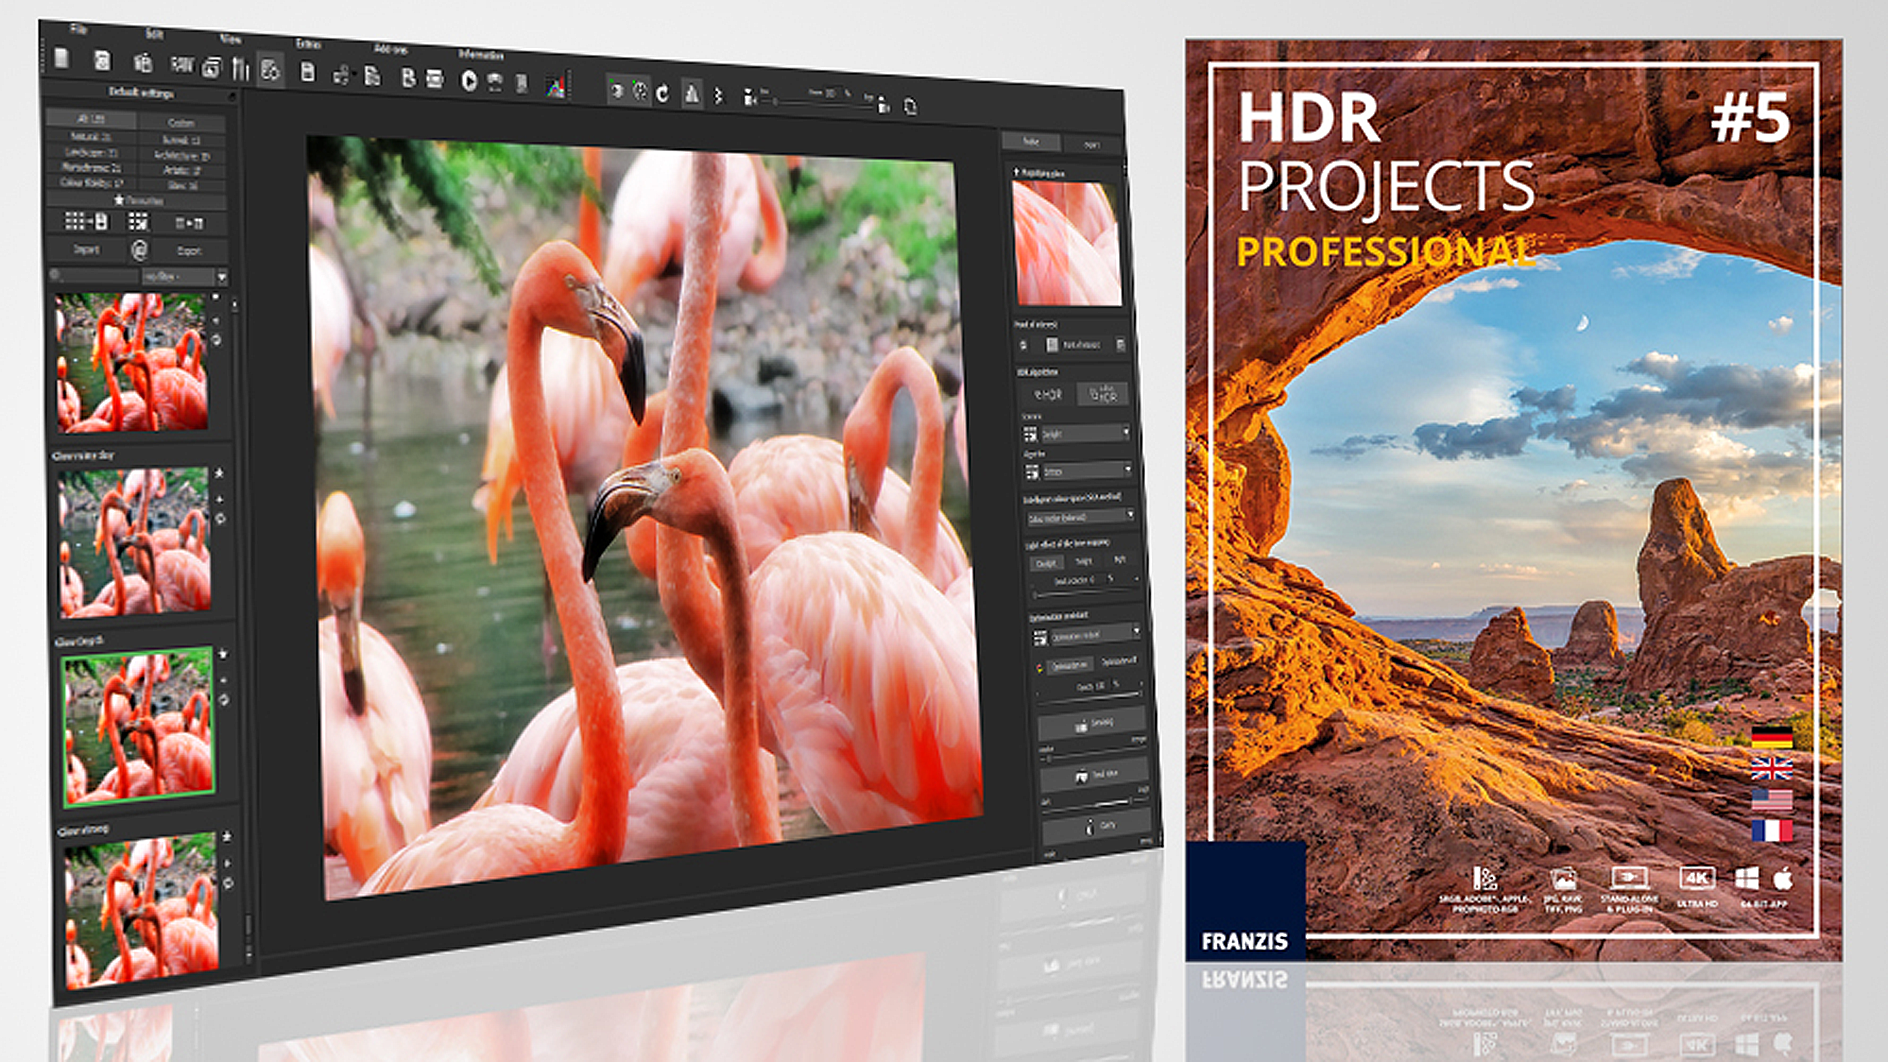The width and height of the screenshot is (1888, 1062).
Task: Open the preset filter dropdown beside the search field
Action: pos(186,276)
